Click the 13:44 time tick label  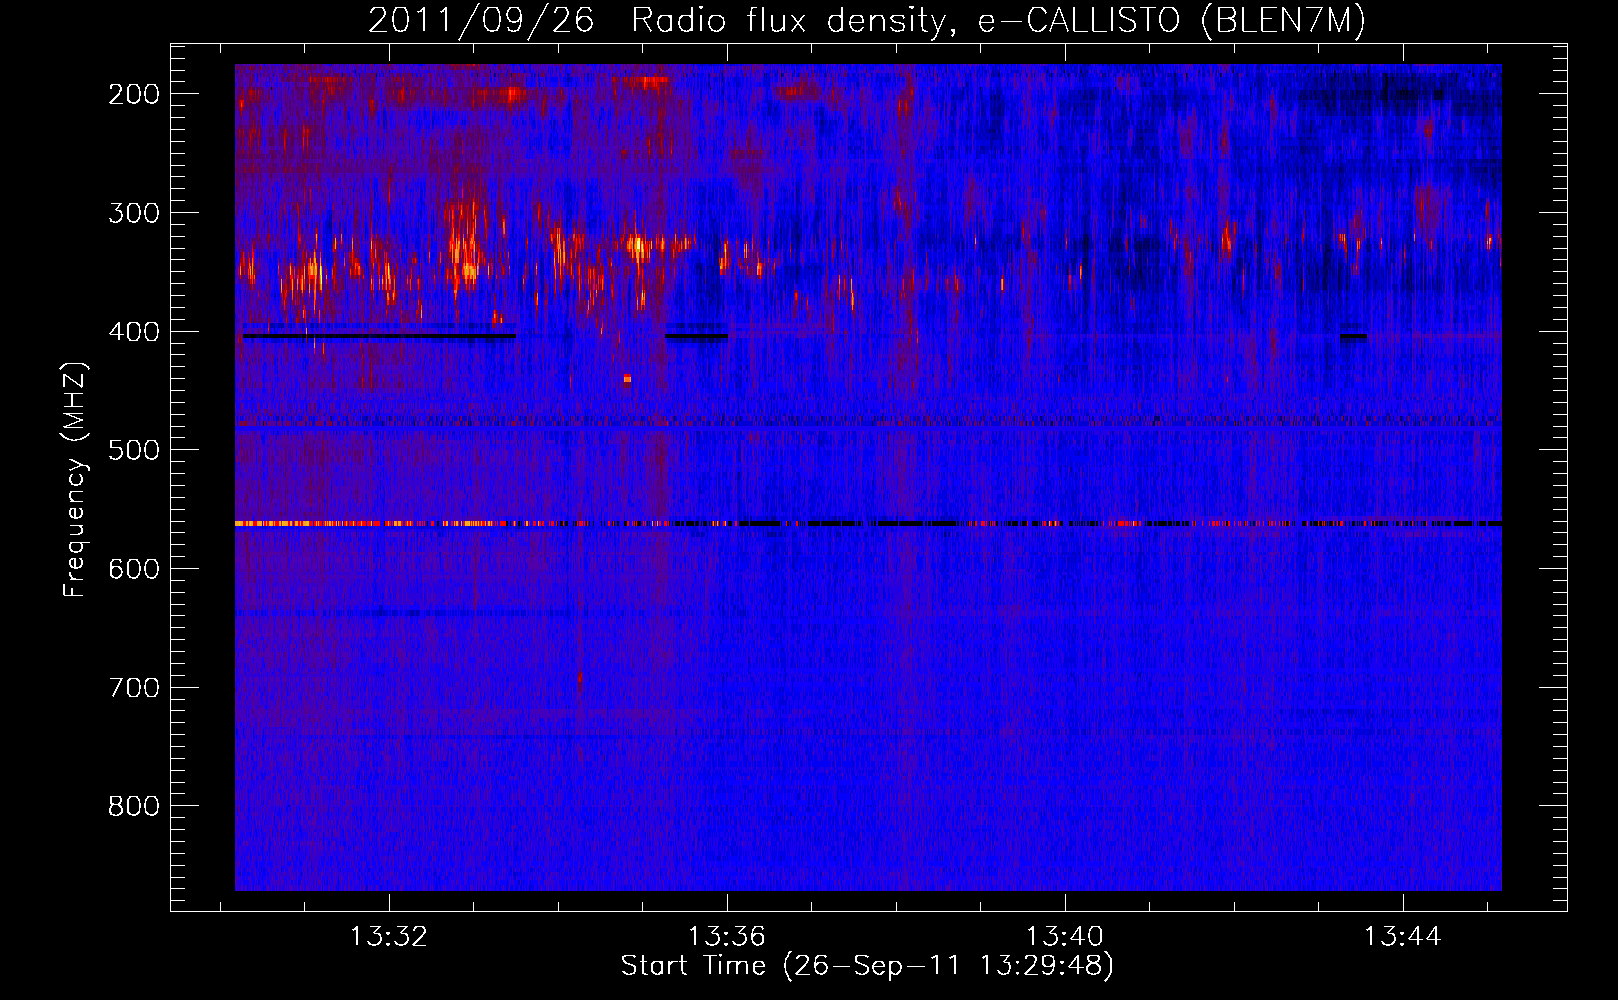[x=1403, y=936]
